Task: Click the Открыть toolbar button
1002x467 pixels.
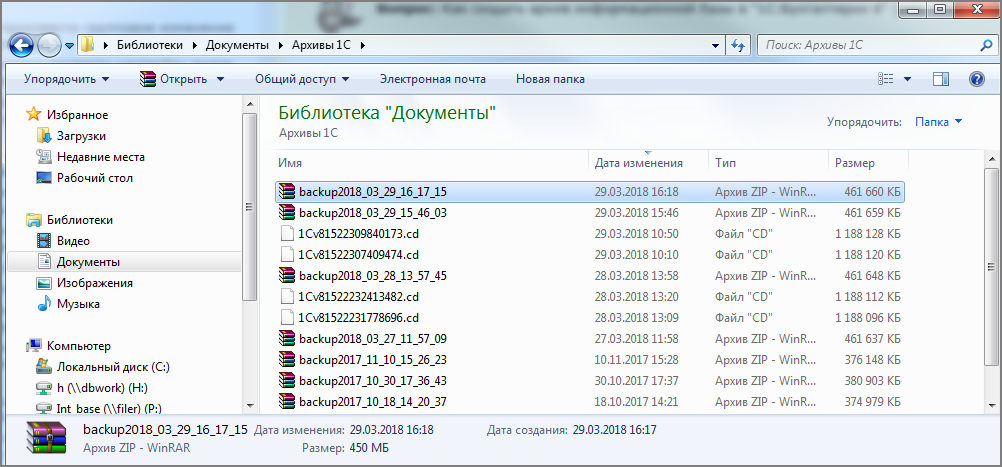Action: tap(182, 79)
